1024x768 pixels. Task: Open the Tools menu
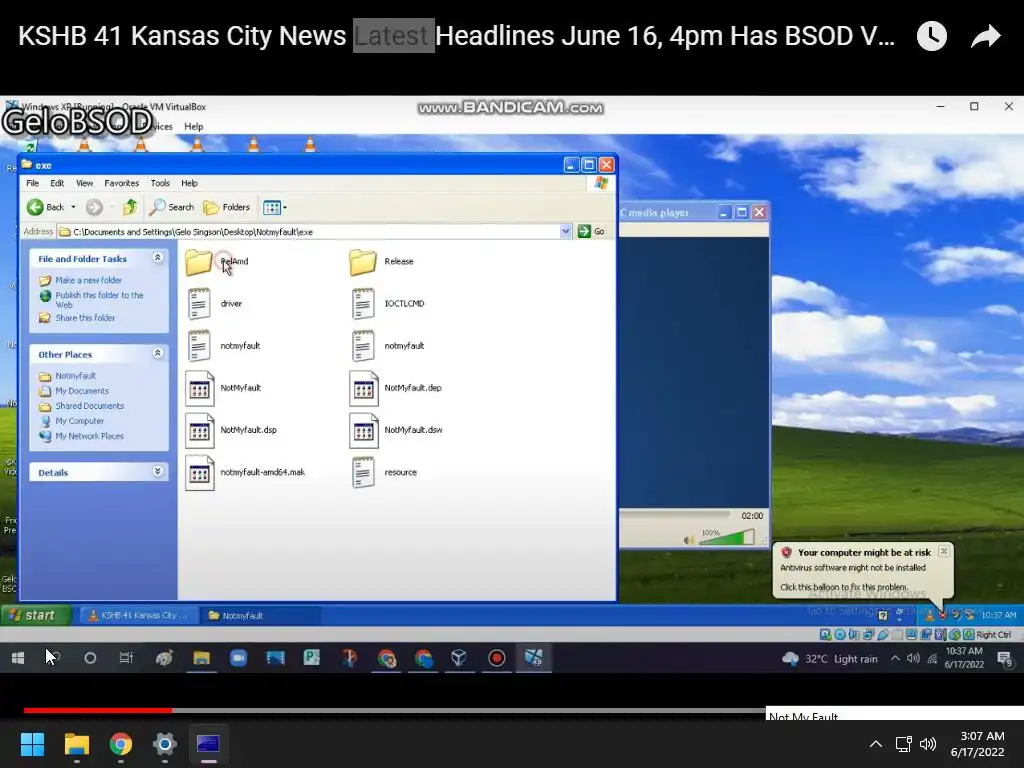tap(160, 183)
